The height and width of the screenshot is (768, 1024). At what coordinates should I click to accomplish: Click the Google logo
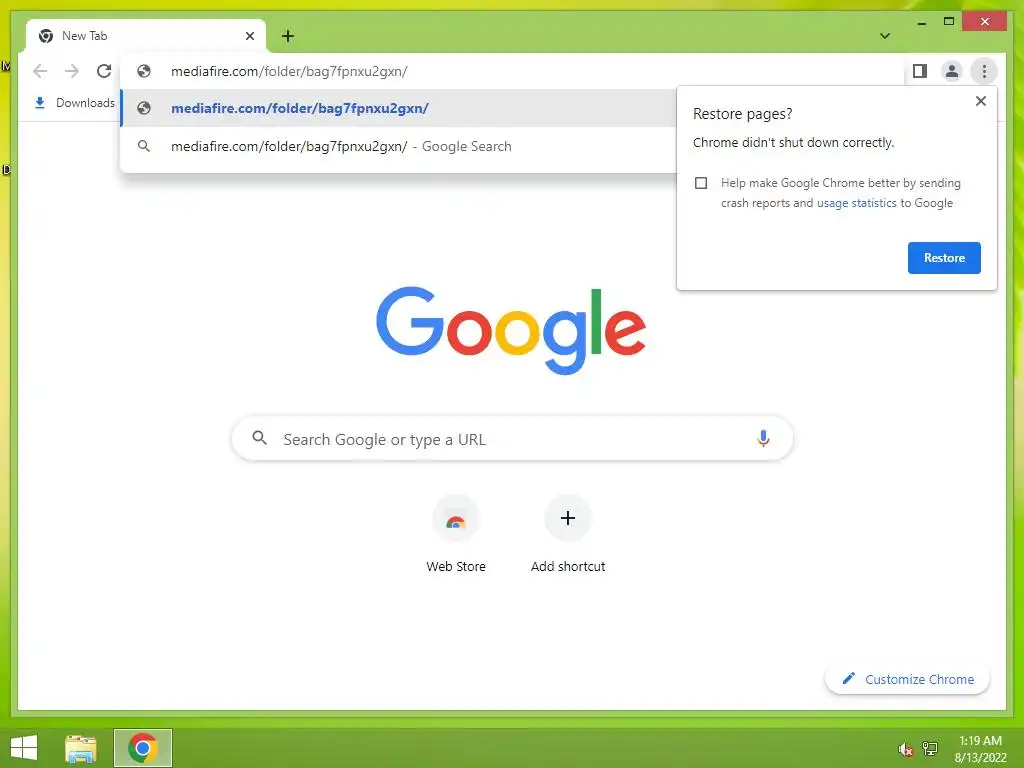coord(511,330)
